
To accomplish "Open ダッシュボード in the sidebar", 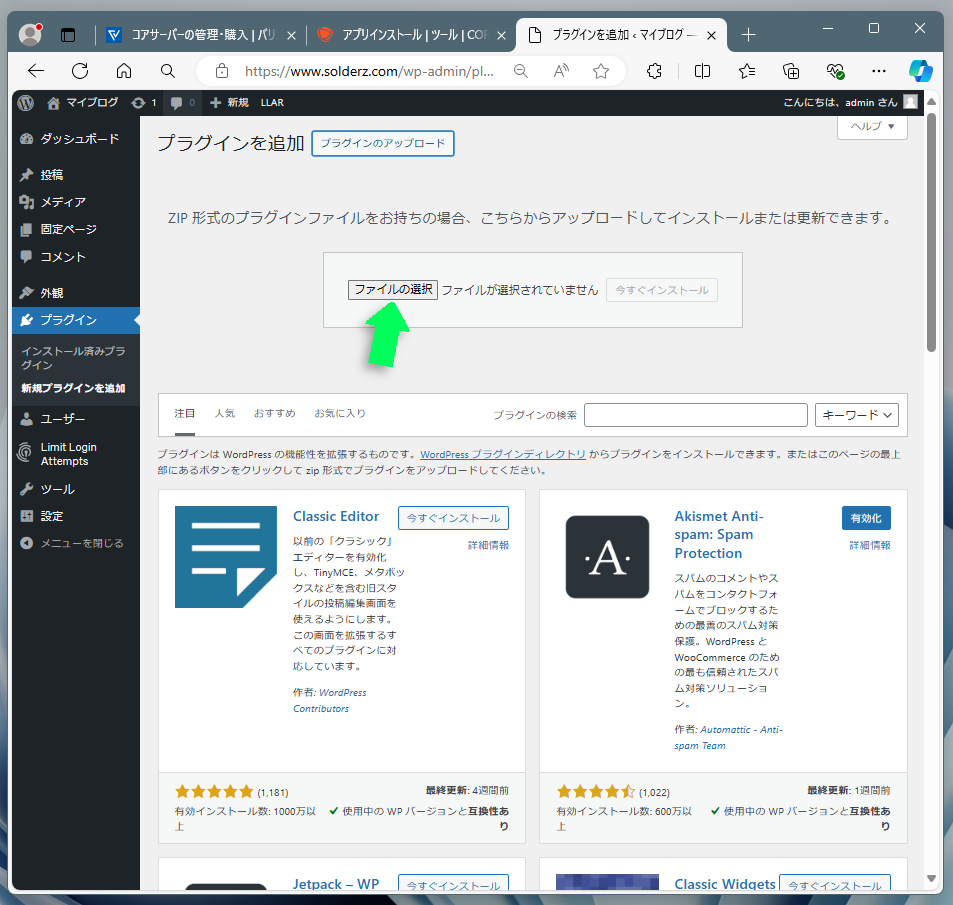I will (x=76, y=139).
